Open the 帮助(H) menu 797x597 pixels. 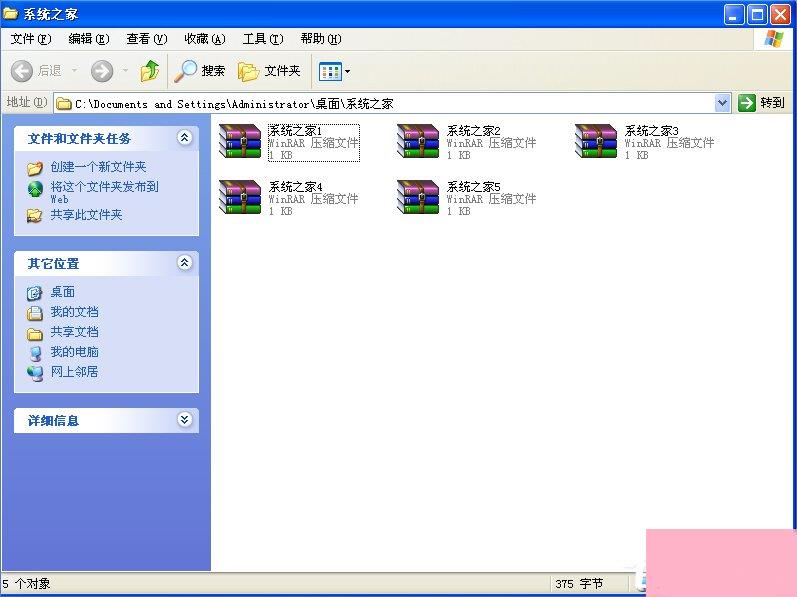tap(321, 39)
